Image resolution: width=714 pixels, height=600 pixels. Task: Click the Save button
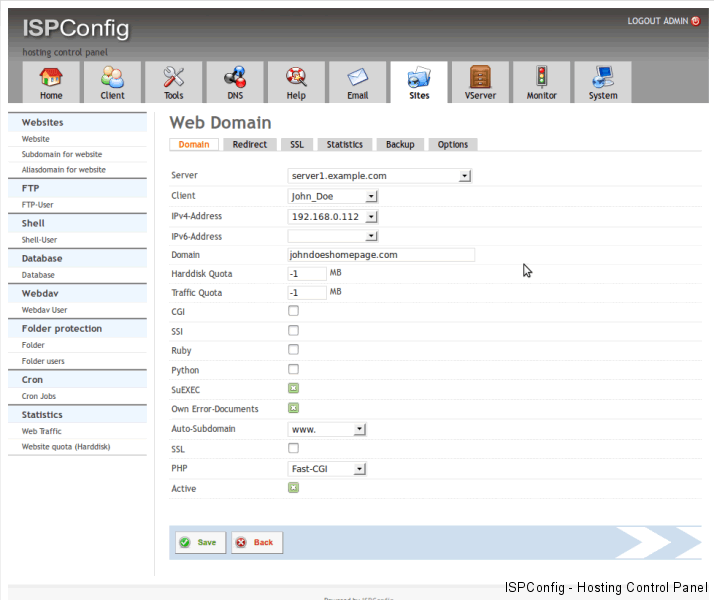200,542
